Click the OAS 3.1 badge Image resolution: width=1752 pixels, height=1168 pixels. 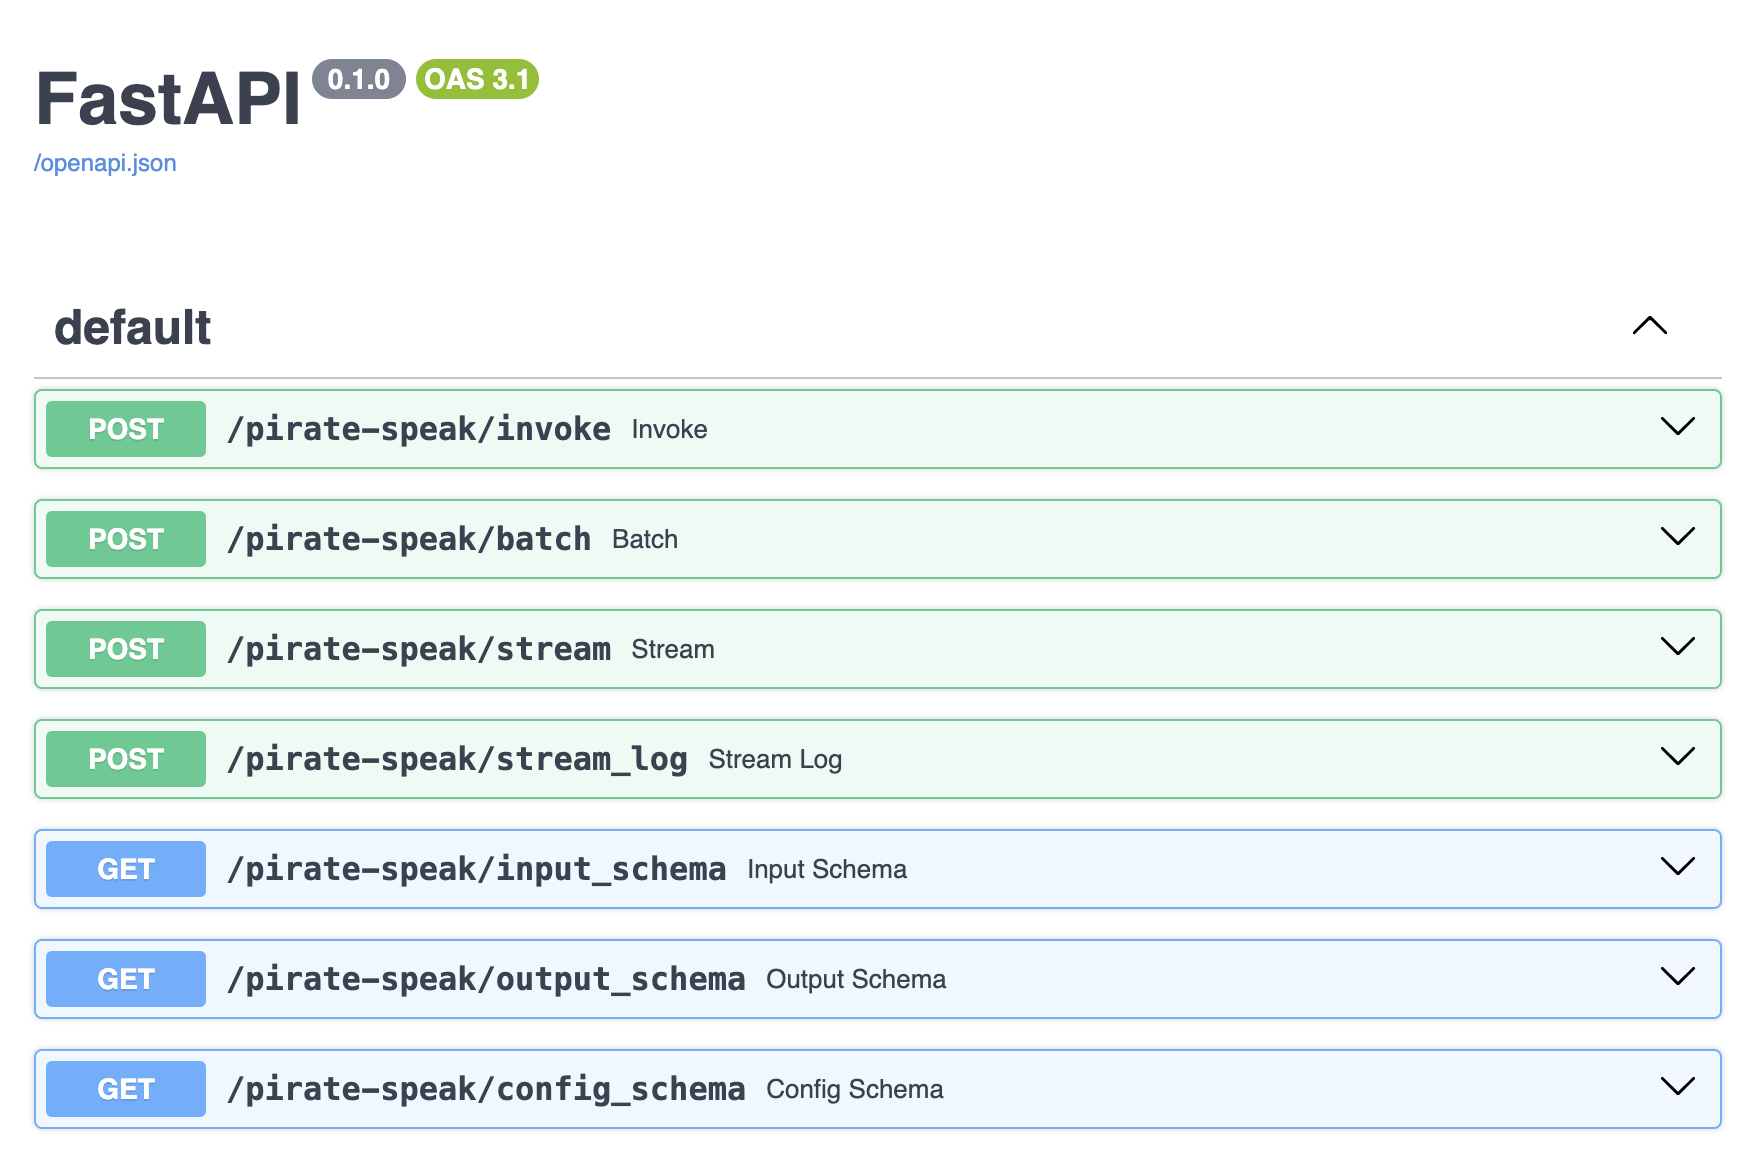pos(476,80)
